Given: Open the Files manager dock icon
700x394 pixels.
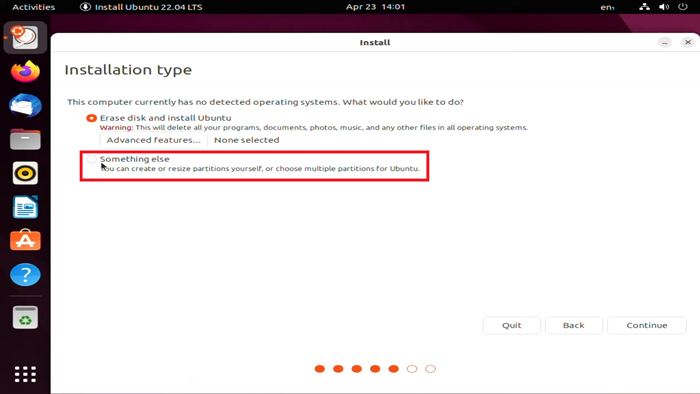Looking at the screenshot, I should (25, 139).
